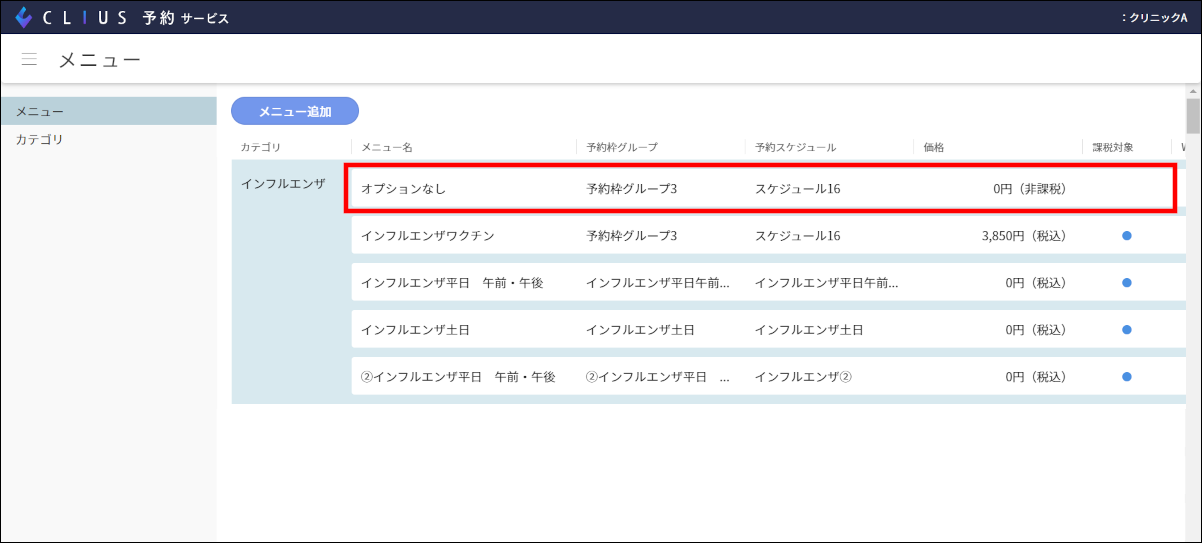The width and height of the screenshot is (1202, 543).
Task: Click the 0円(非課税) price cell
Action: (x=1030, y=188)
